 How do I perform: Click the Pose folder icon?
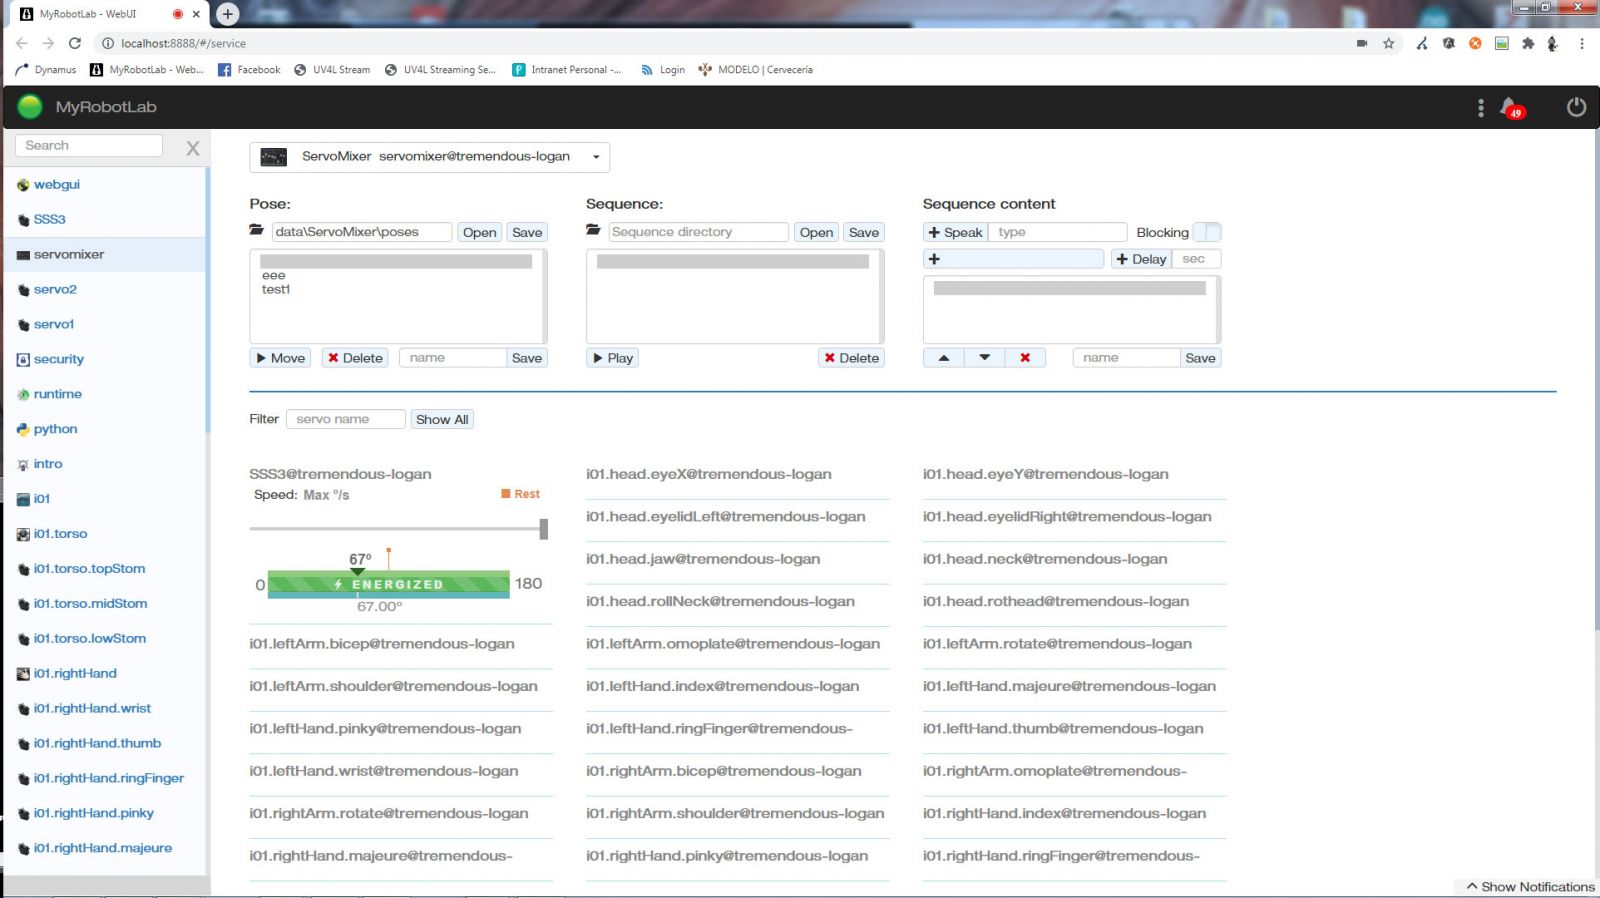pyautogui.click(x=257, y=231)
